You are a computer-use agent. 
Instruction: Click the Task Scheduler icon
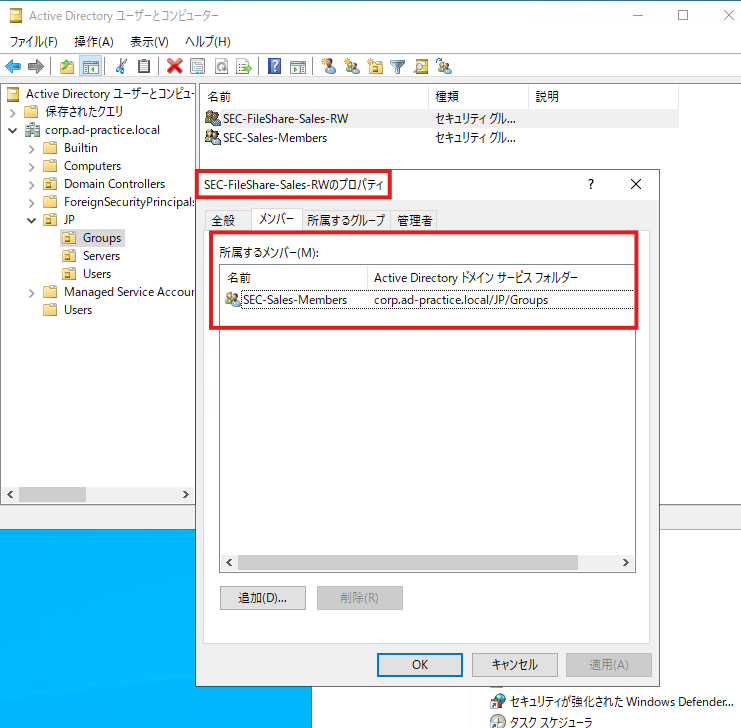[498, 721]
